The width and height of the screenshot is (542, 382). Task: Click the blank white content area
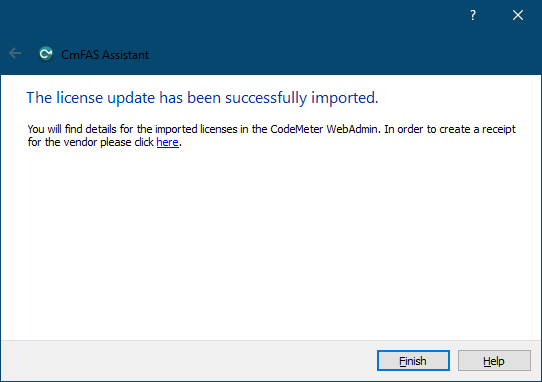271,242
